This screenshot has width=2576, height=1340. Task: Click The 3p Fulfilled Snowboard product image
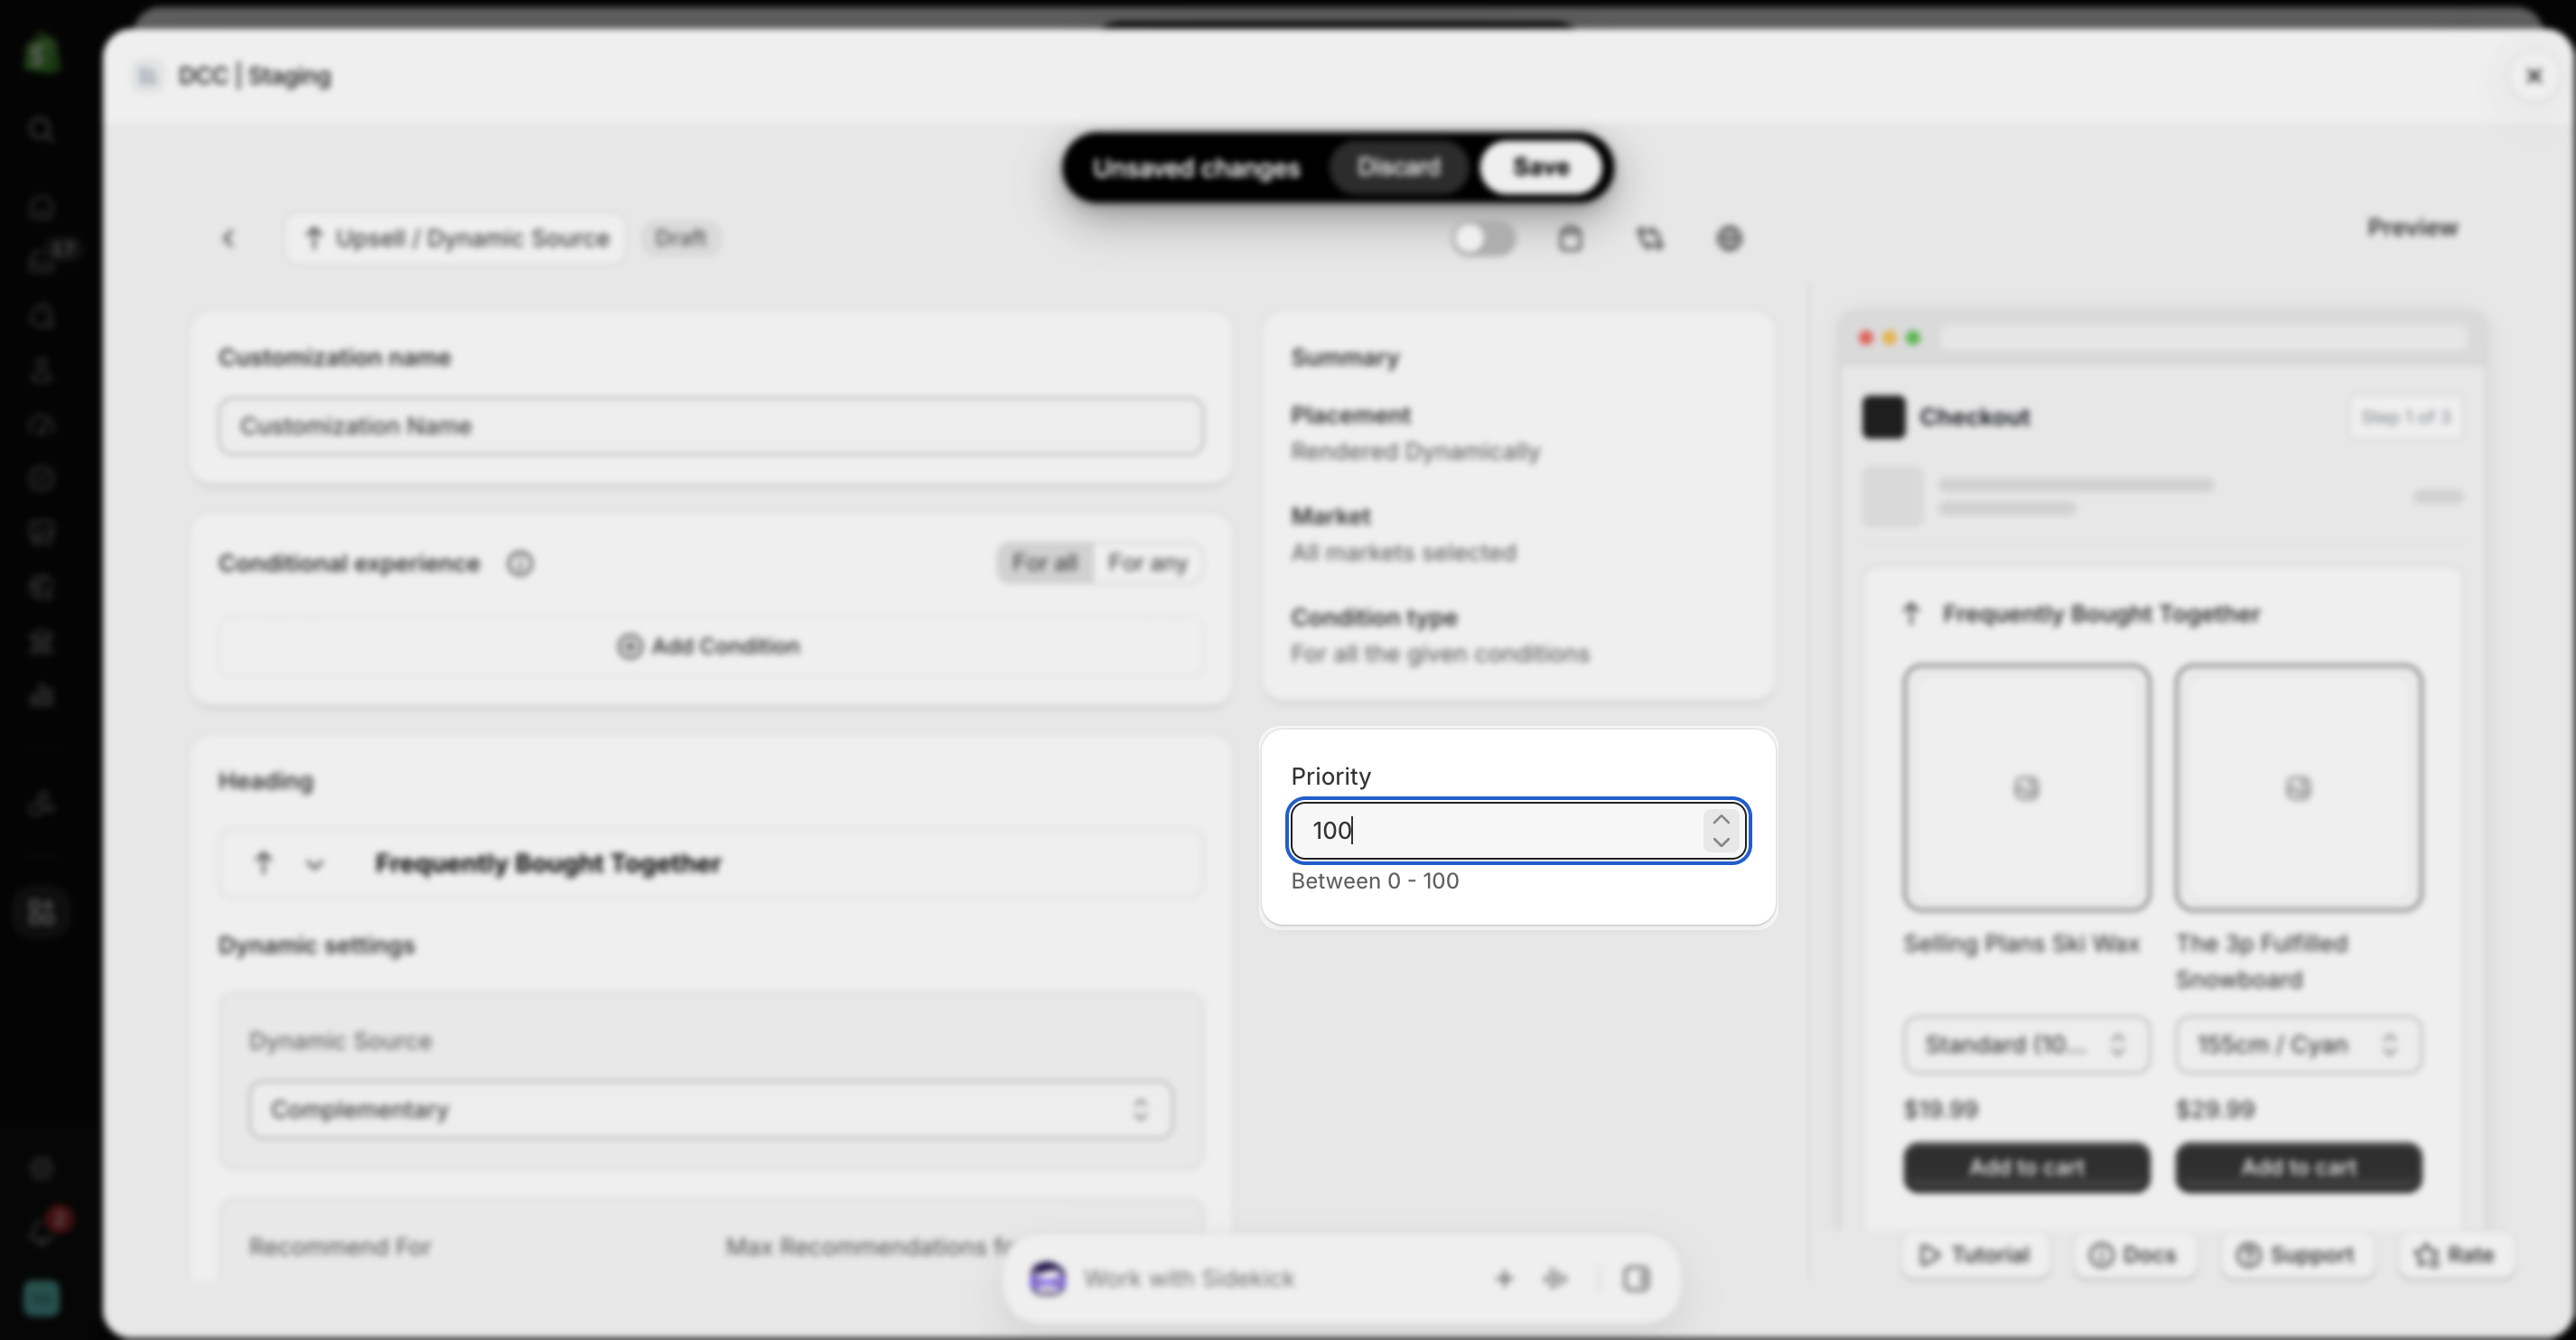coord(2298,788)
